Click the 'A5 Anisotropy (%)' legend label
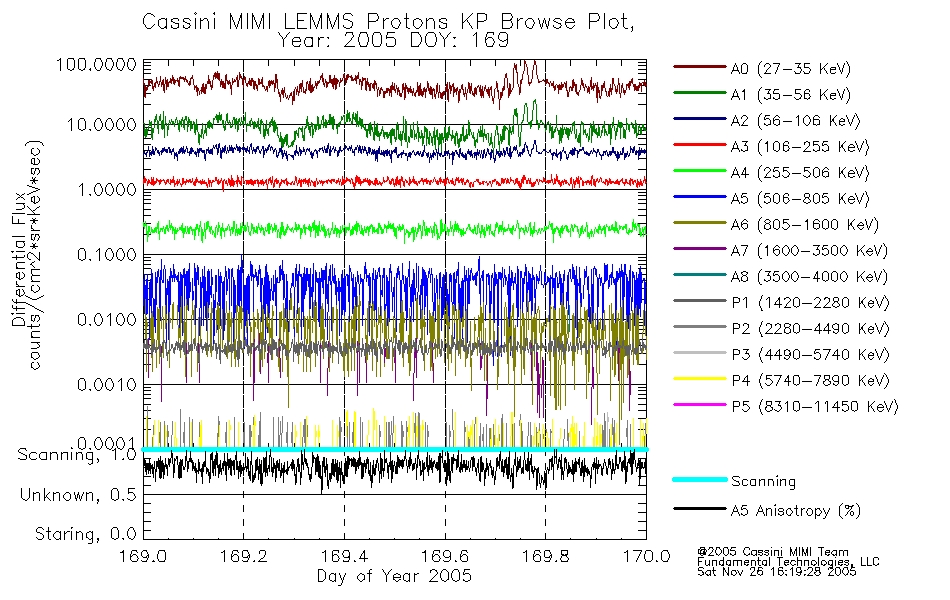 [x=796, y=511]
